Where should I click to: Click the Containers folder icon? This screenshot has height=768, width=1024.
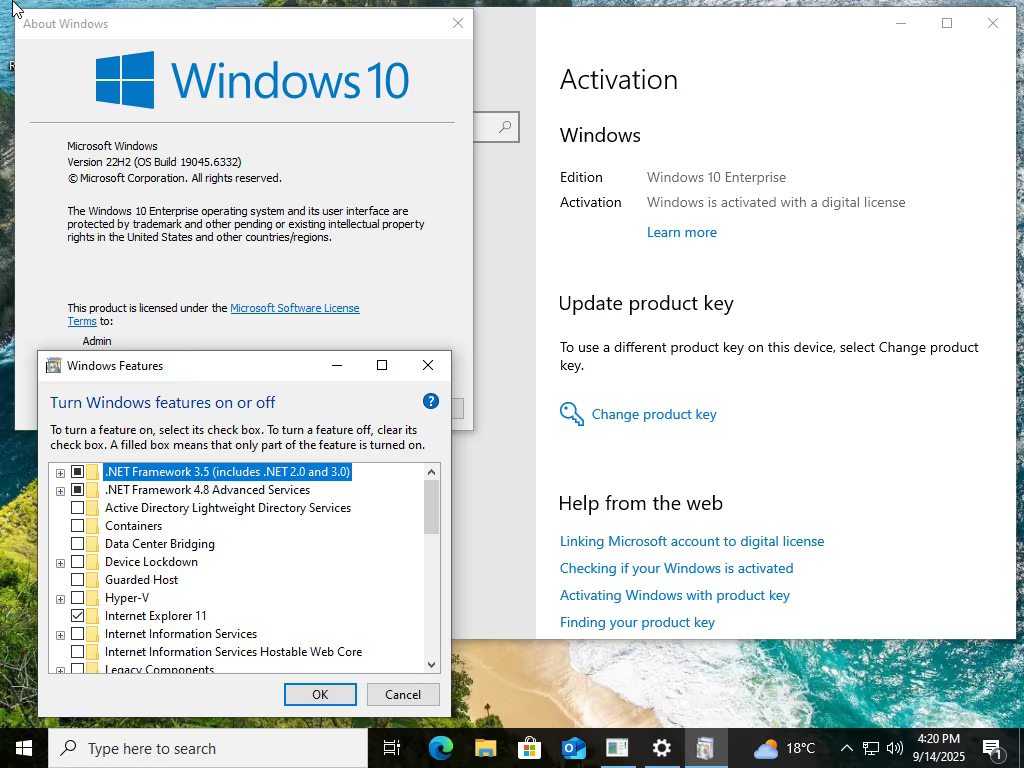click(93, 526)
